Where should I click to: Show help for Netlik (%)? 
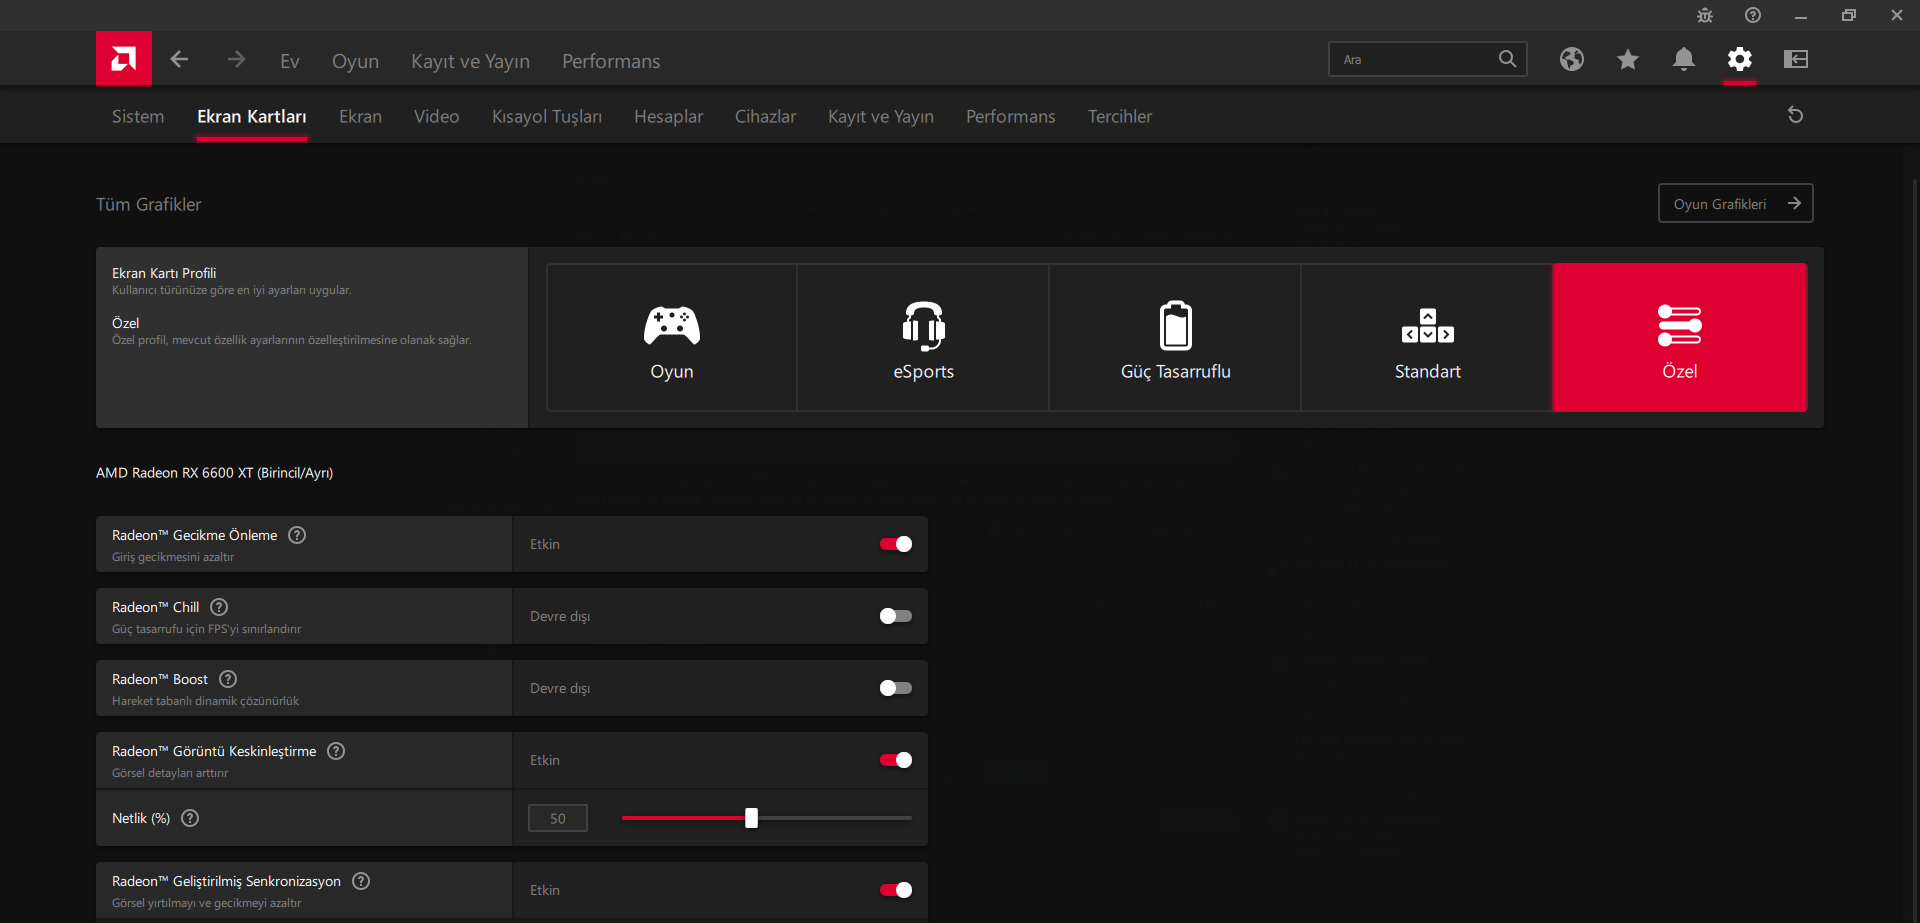pyautogui.click(x=190, y=818)
